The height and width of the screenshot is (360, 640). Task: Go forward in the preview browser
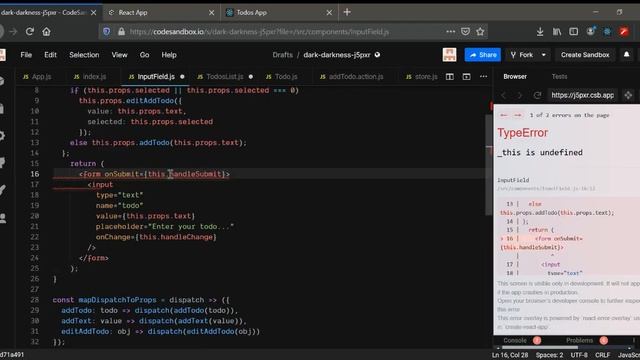point(519,95)
